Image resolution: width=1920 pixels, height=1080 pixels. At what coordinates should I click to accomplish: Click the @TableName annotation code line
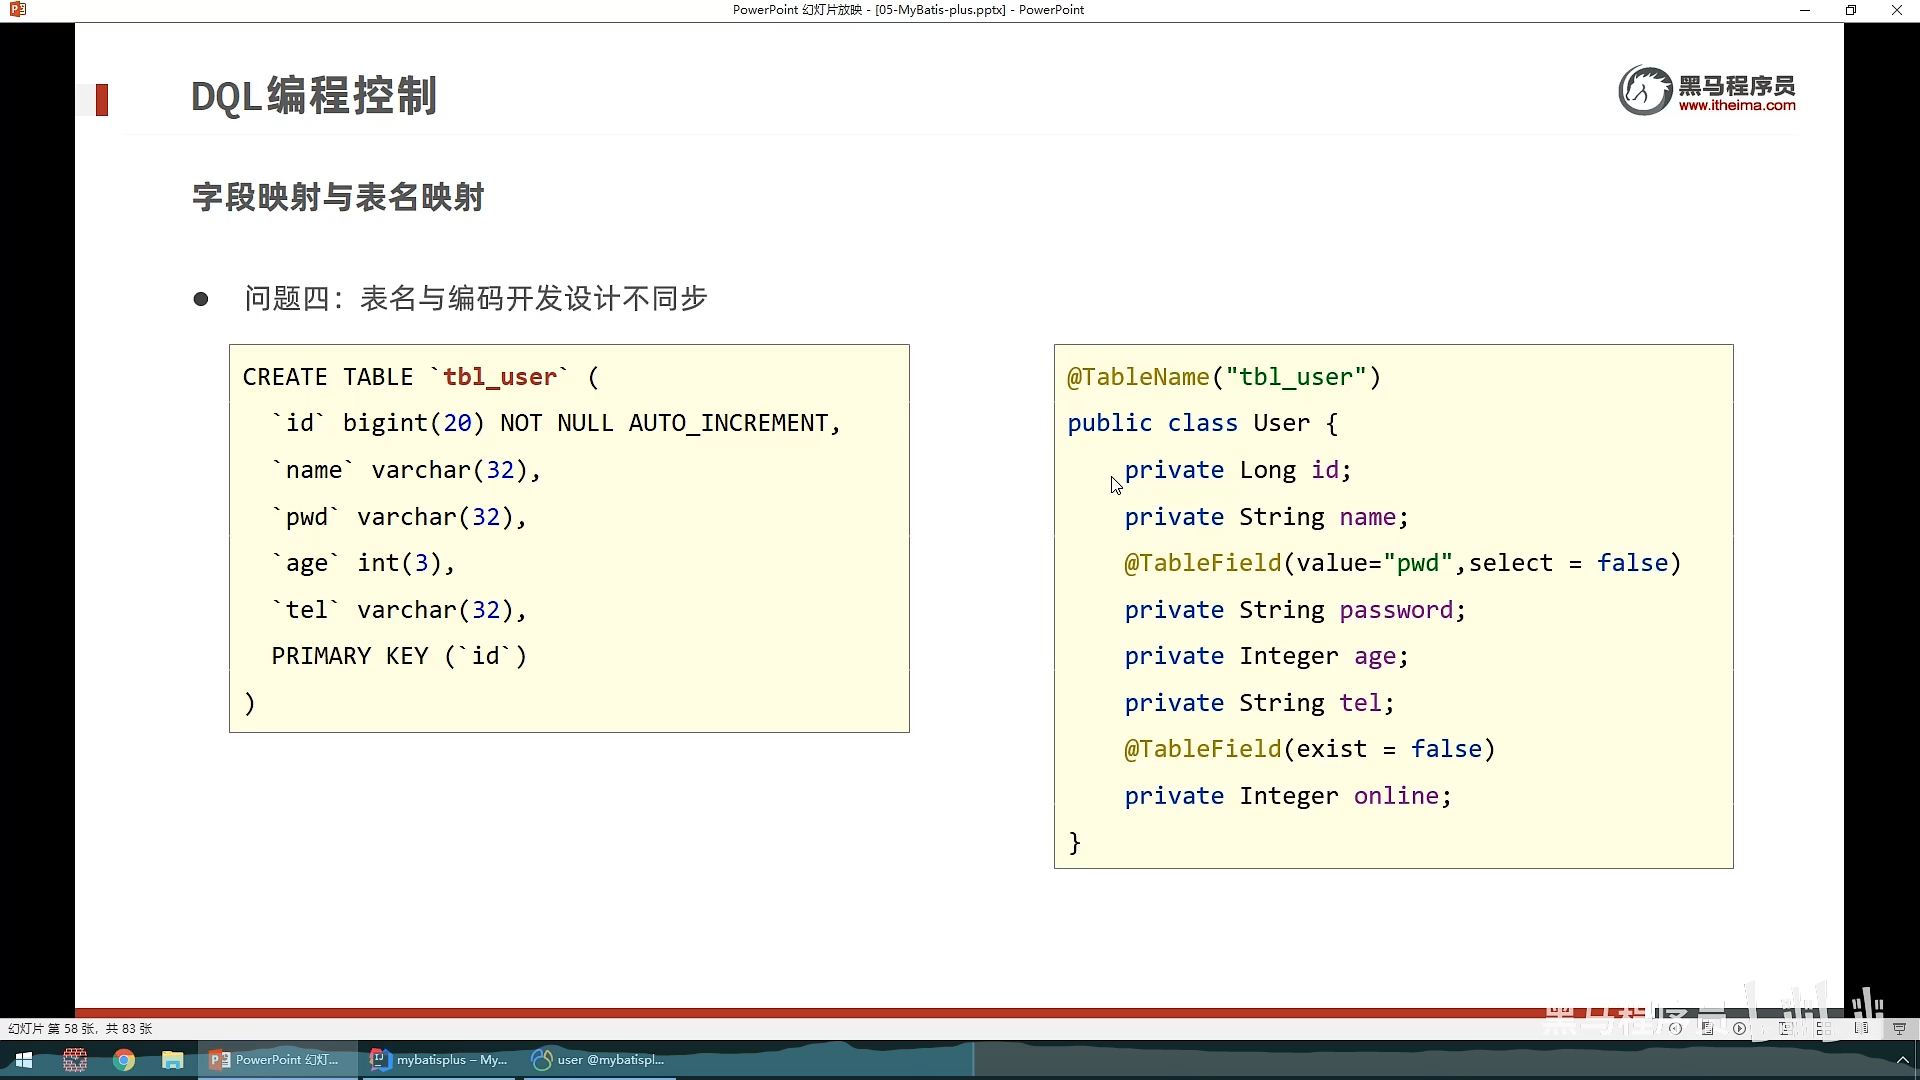[1223, 377]
